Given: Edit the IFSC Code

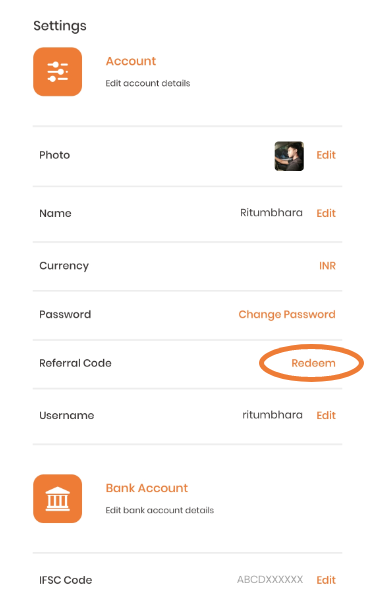Looking at the screenshot, I should point(326,580).
